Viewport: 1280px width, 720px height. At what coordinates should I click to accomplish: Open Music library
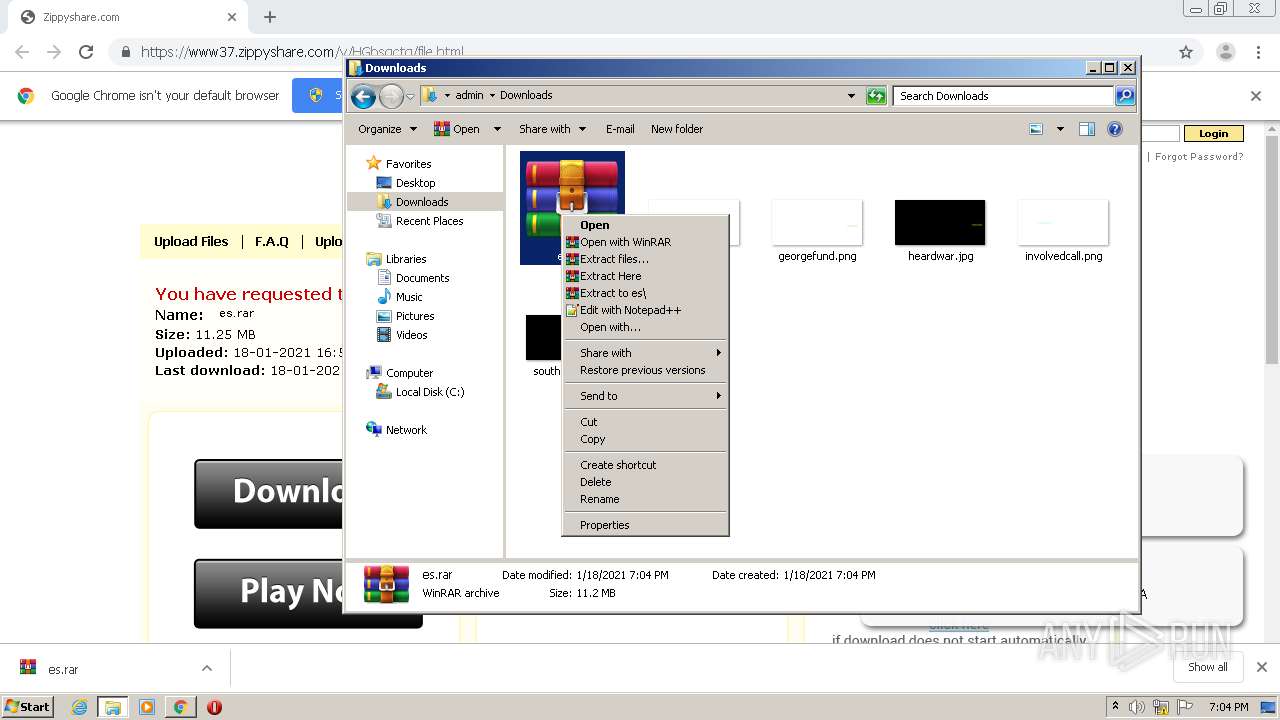tap(409, 297)
